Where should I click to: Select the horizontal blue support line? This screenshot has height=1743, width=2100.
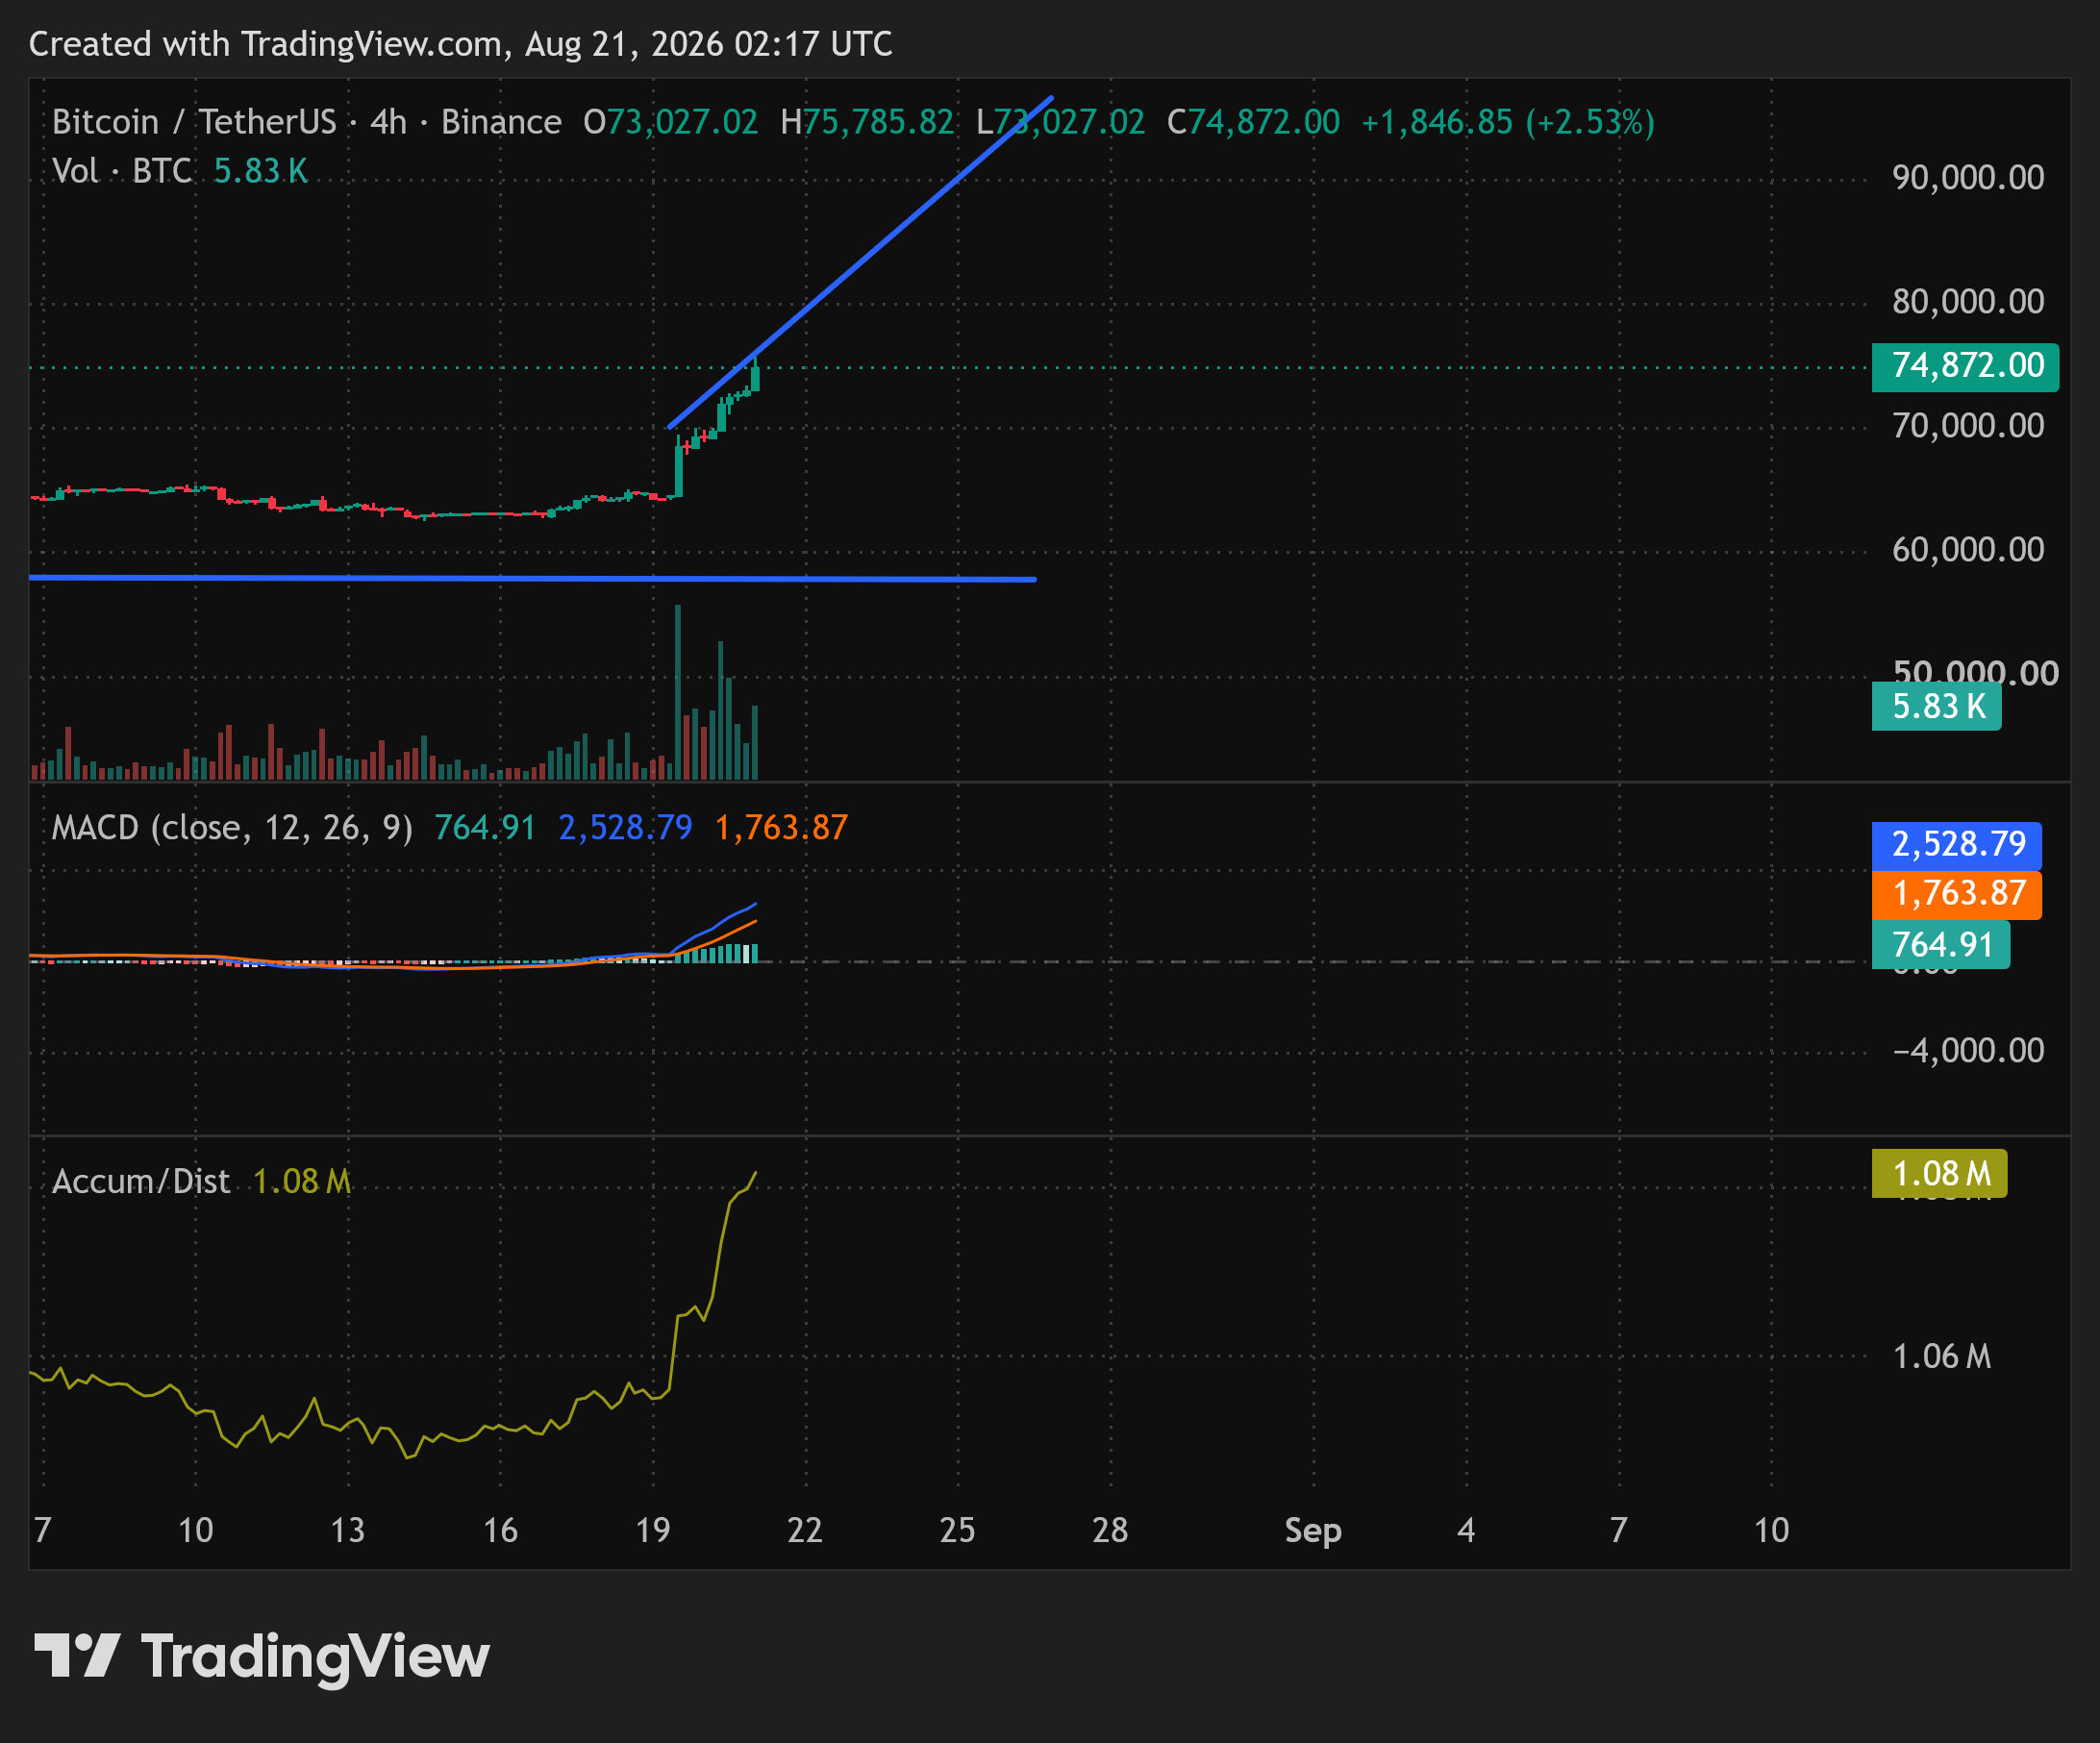[533, 578]
